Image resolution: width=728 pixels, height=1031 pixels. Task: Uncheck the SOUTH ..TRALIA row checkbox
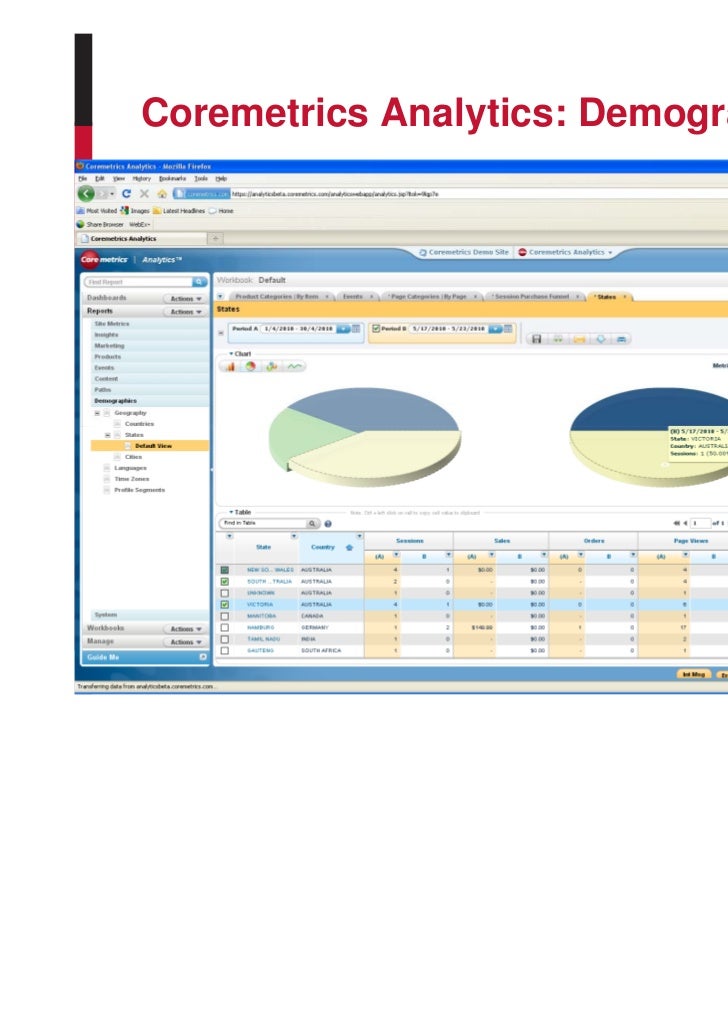[225, 582]
